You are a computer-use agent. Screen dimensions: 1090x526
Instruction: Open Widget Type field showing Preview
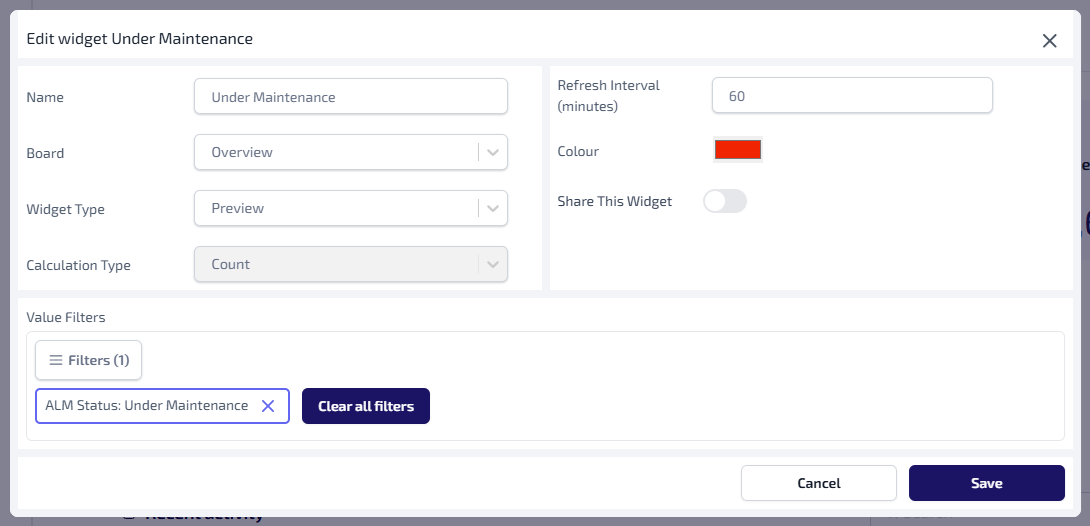coord(336,209)
